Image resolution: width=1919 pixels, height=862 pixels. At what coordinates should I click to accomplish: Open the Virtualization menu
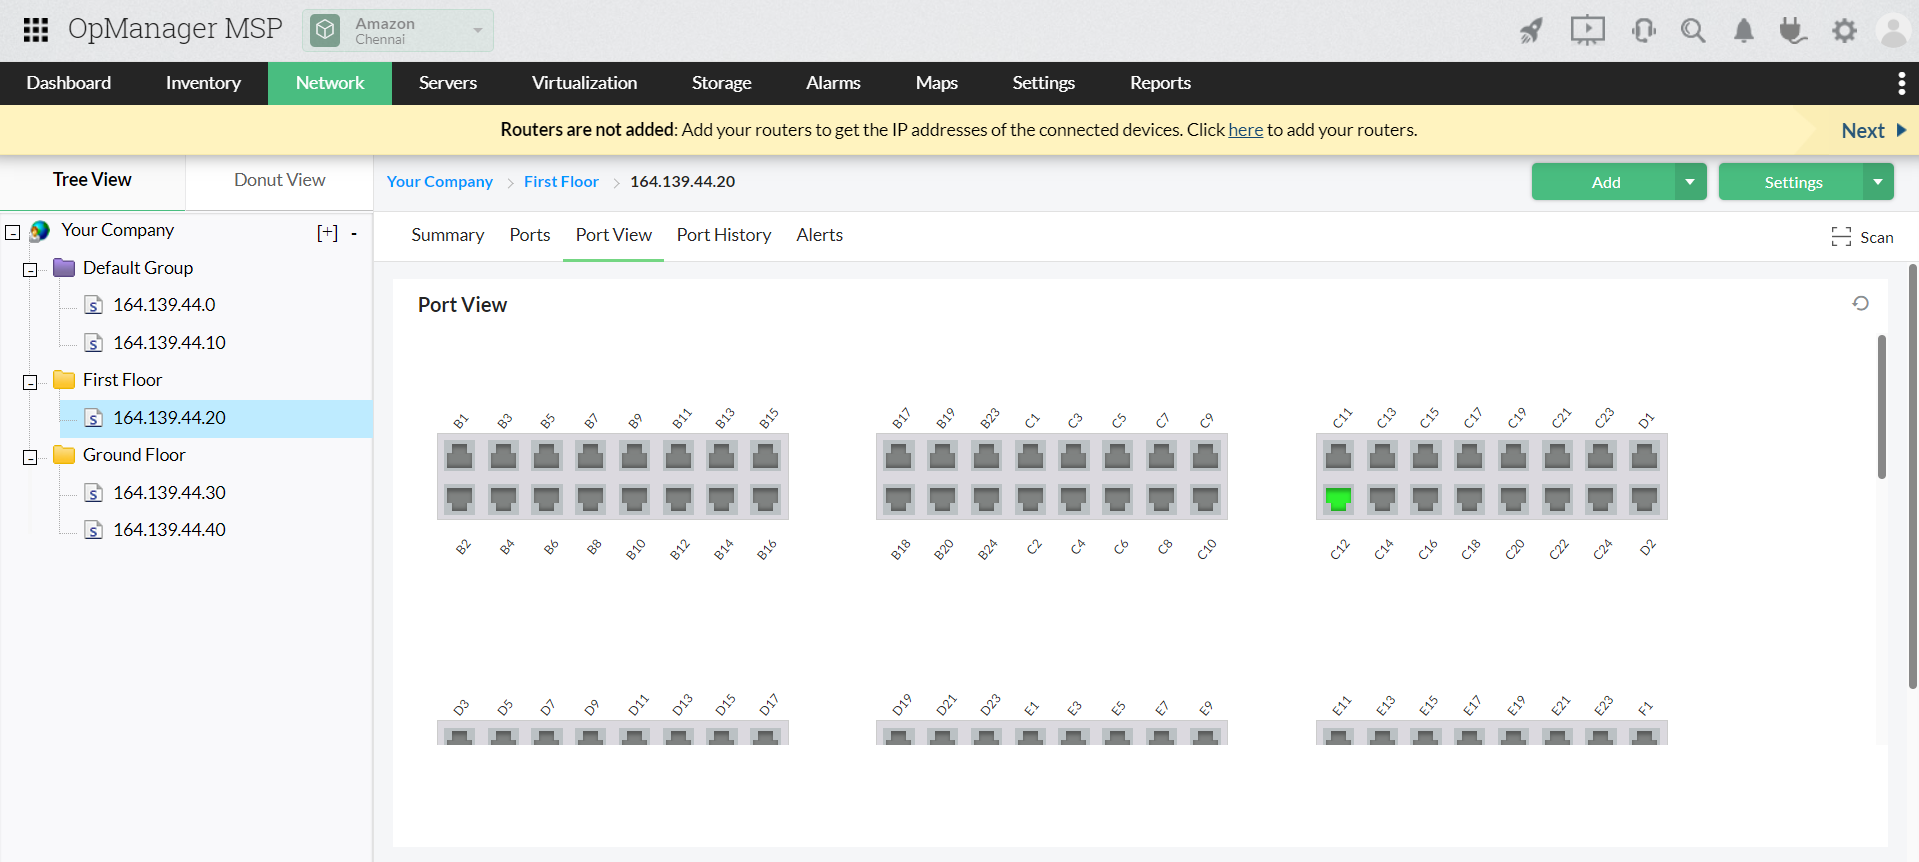point(584,83)
